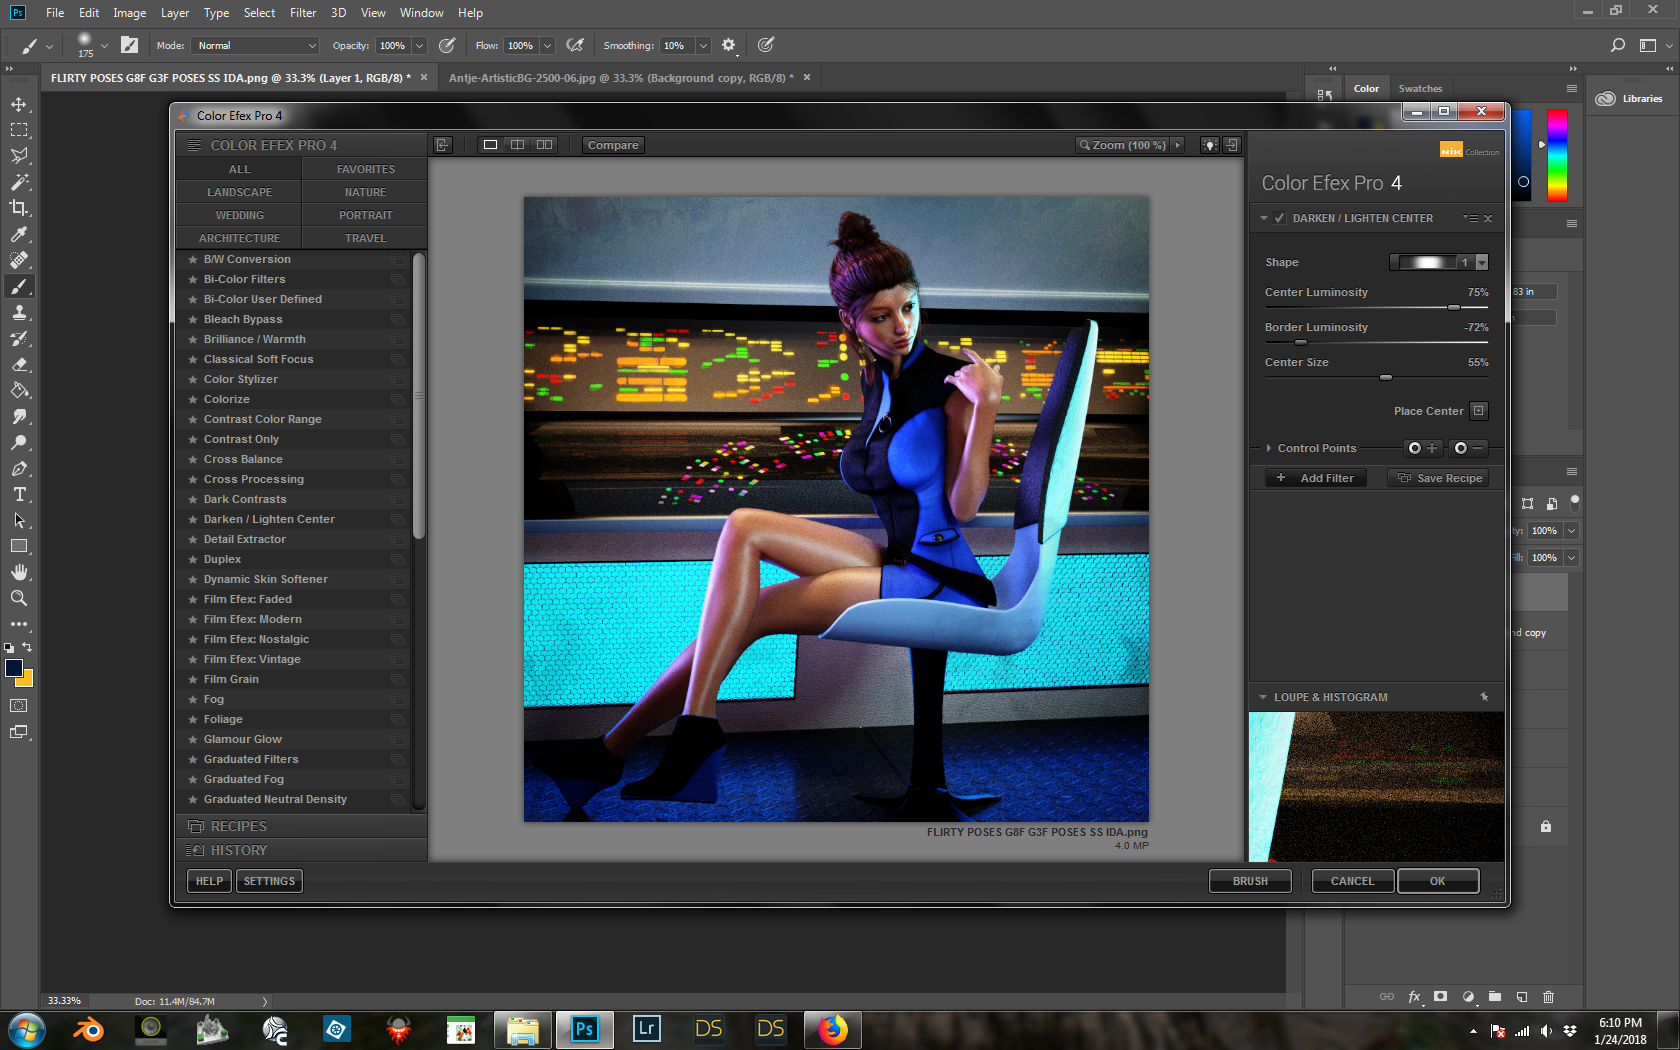Click the Add Filter button
This screenshot has width=1680, height=1050.
click(x=1316, y=478)
